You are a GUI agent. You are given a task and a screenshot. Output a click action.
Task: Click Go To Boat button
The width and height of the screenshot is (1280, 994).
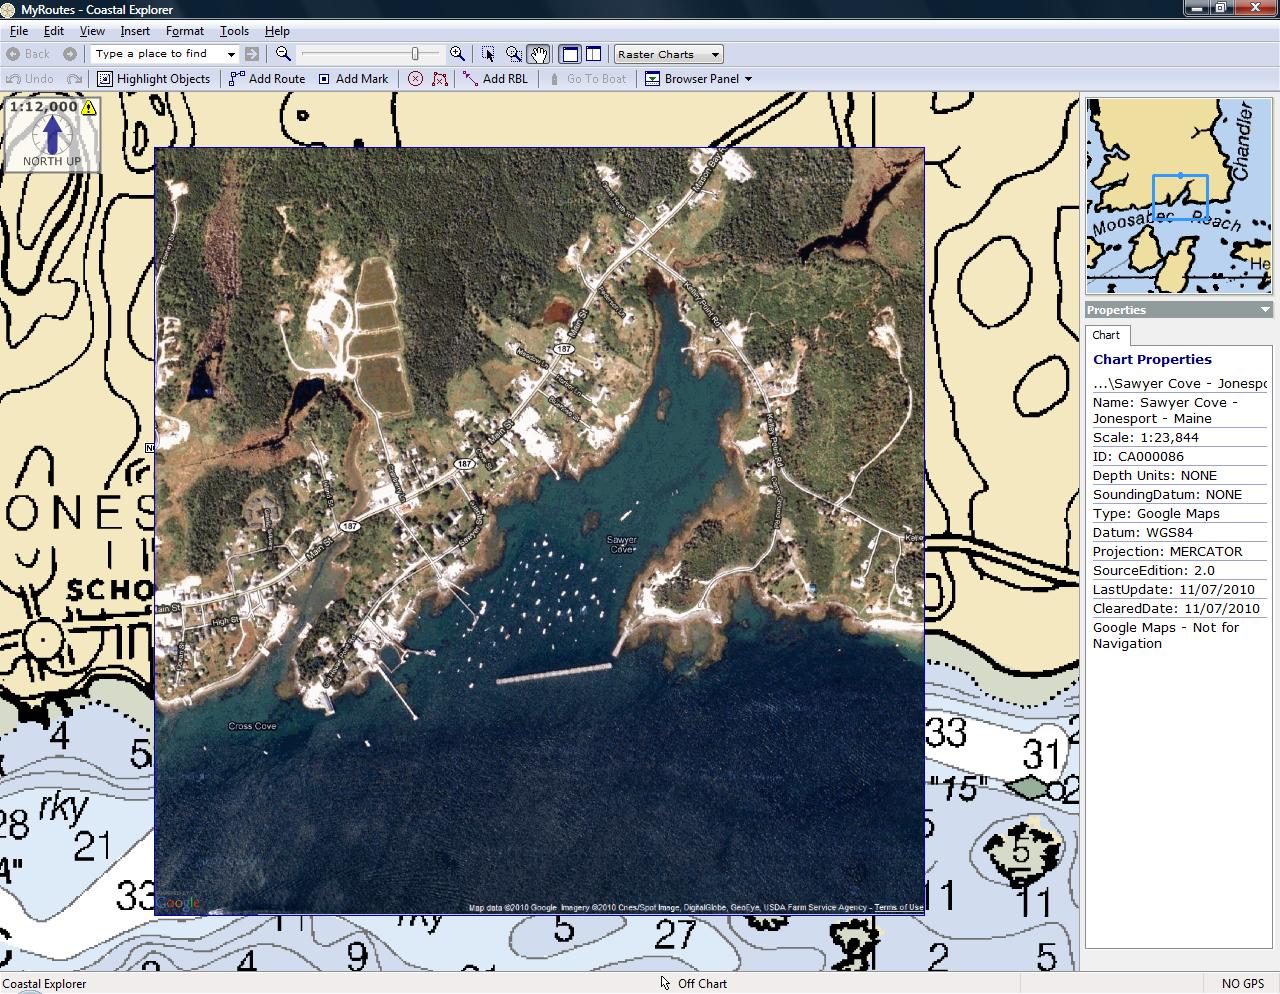pos(587,78)
